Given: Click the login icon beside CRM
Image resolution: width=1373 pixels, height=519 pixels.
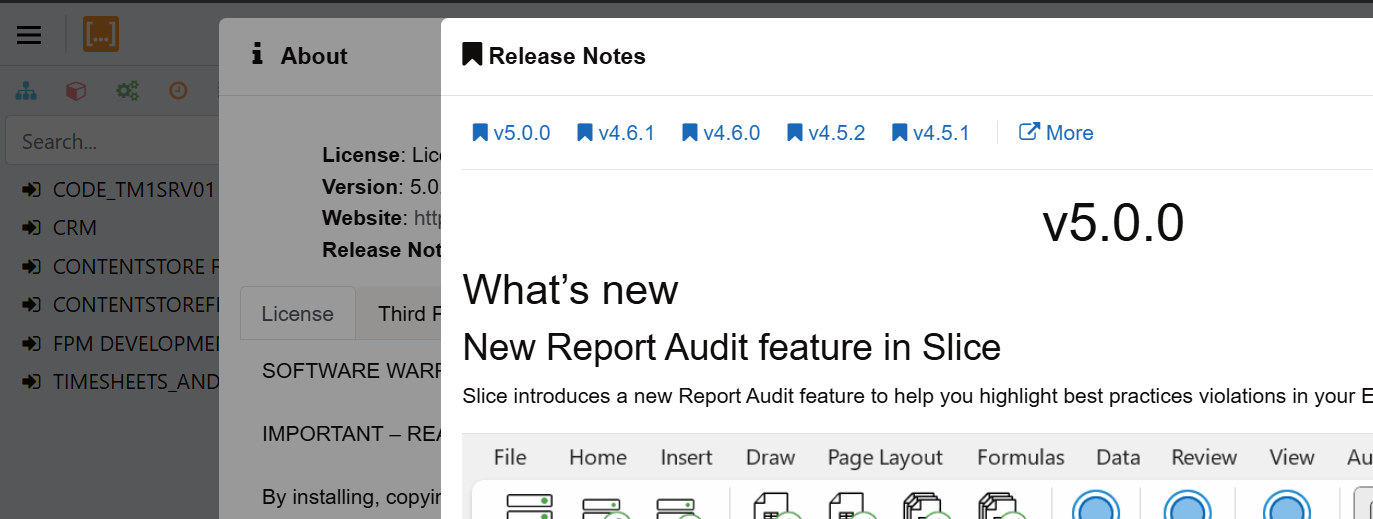Looking at the screenshot, I should tap(31, 228).
